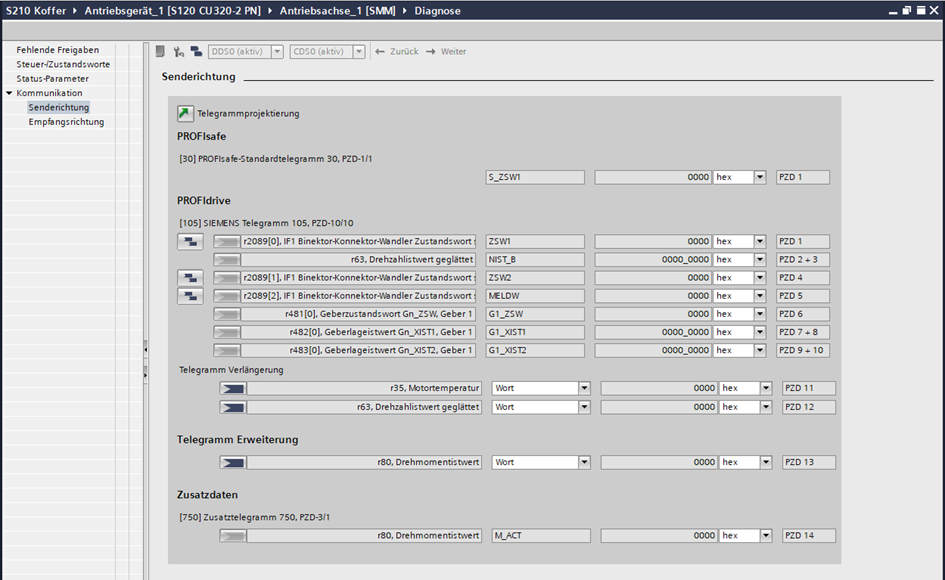Viewport: 945px width, 580px height.
Task: Click the connector icon for r35 Motortemperatur
Action: tap(232, 388)
